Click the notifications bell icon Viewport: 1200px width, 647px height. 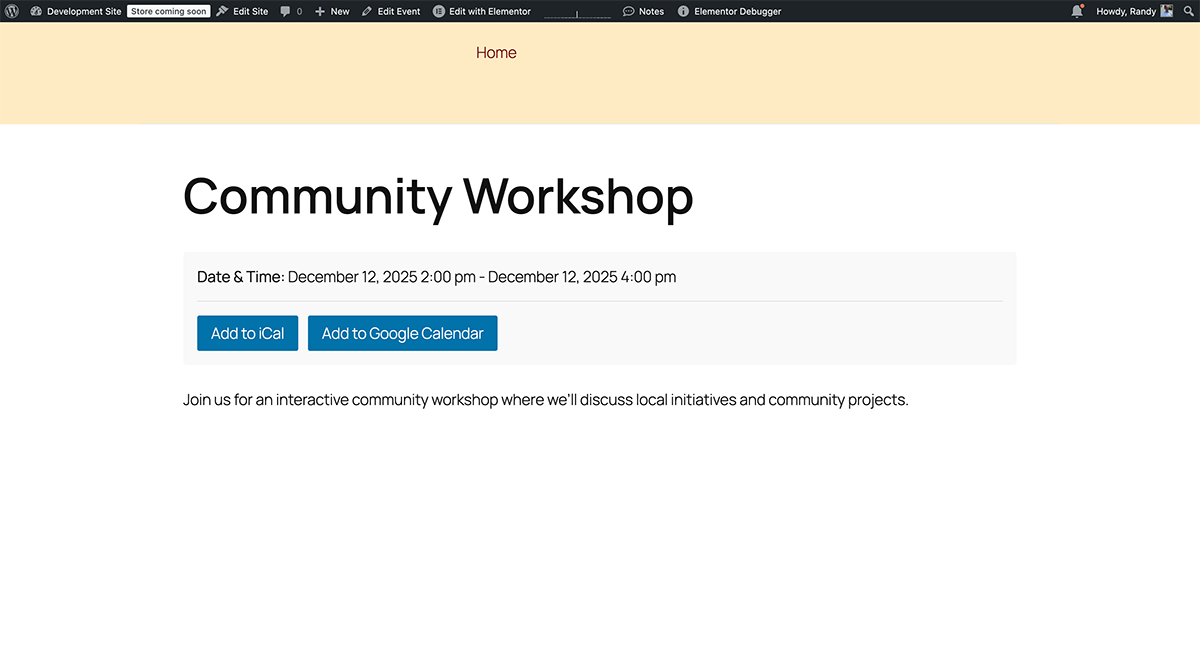pos(1077,11)
